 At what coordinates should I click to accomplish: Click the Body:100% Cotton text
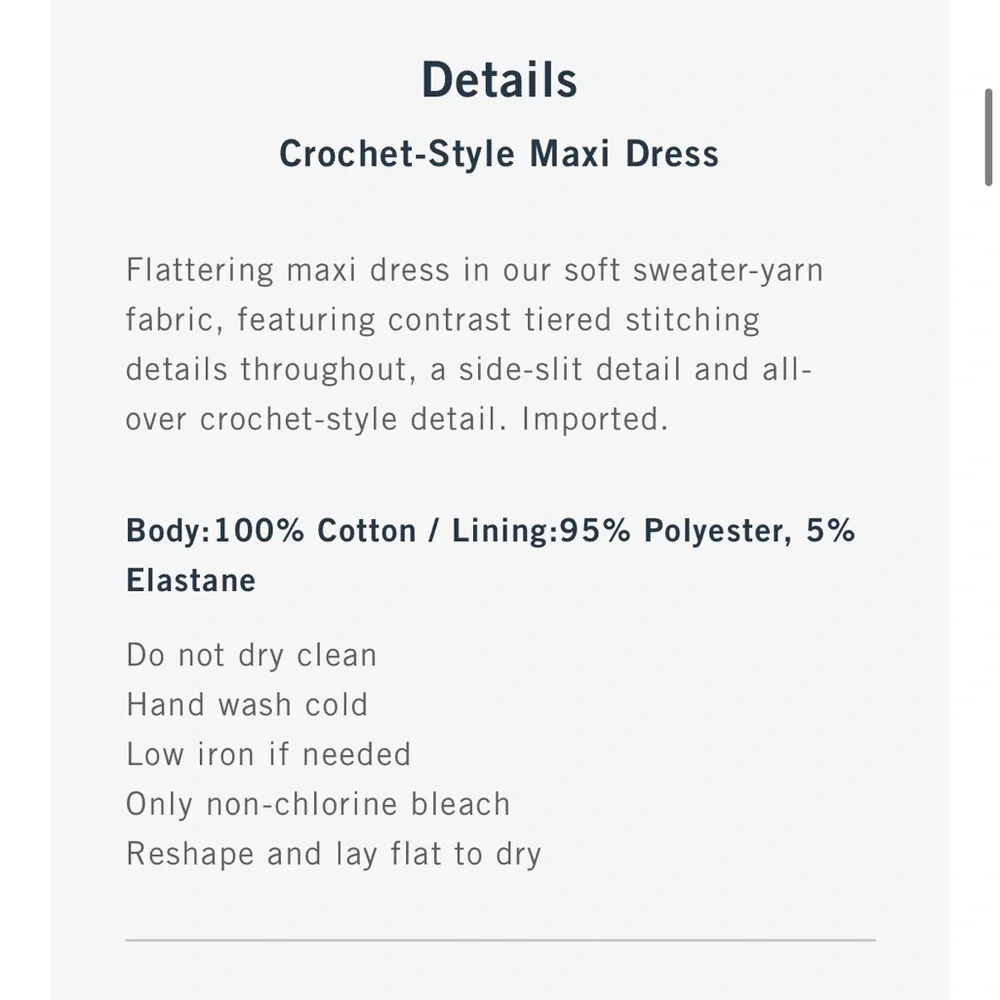(x=271, y=530)
